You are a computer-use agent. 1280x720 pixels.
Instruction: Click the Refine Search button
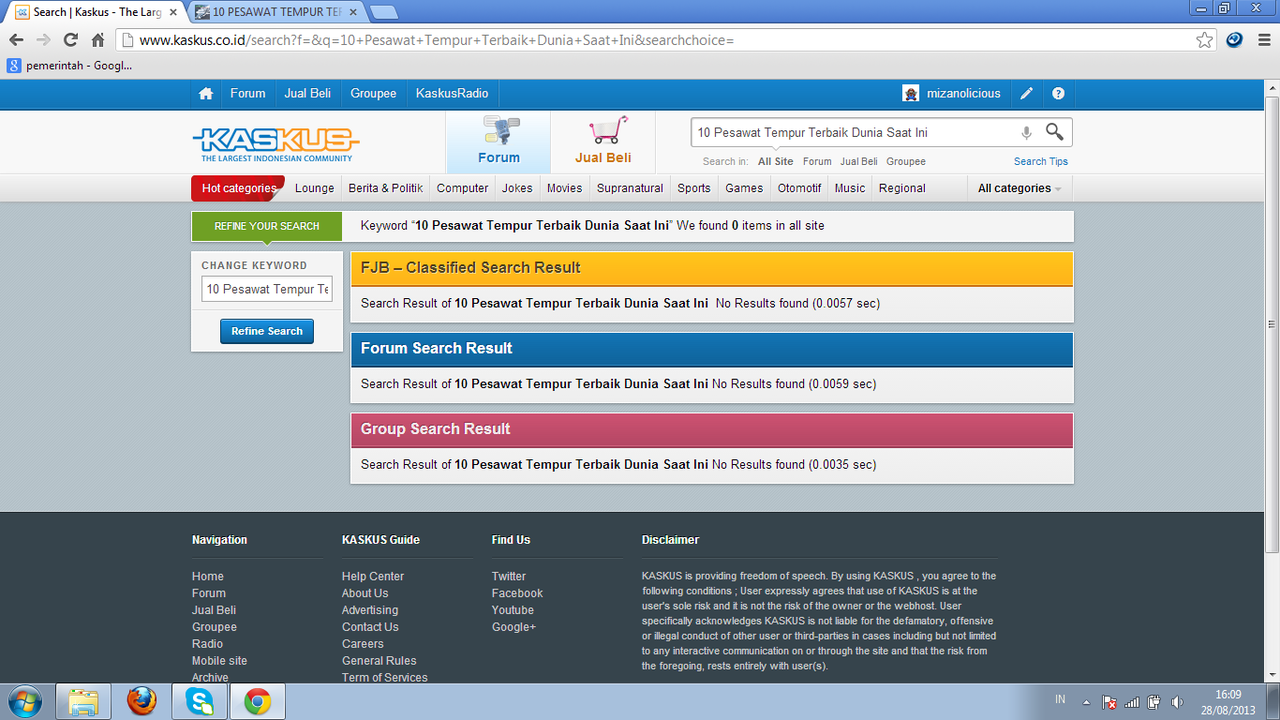tap(267, 331)
